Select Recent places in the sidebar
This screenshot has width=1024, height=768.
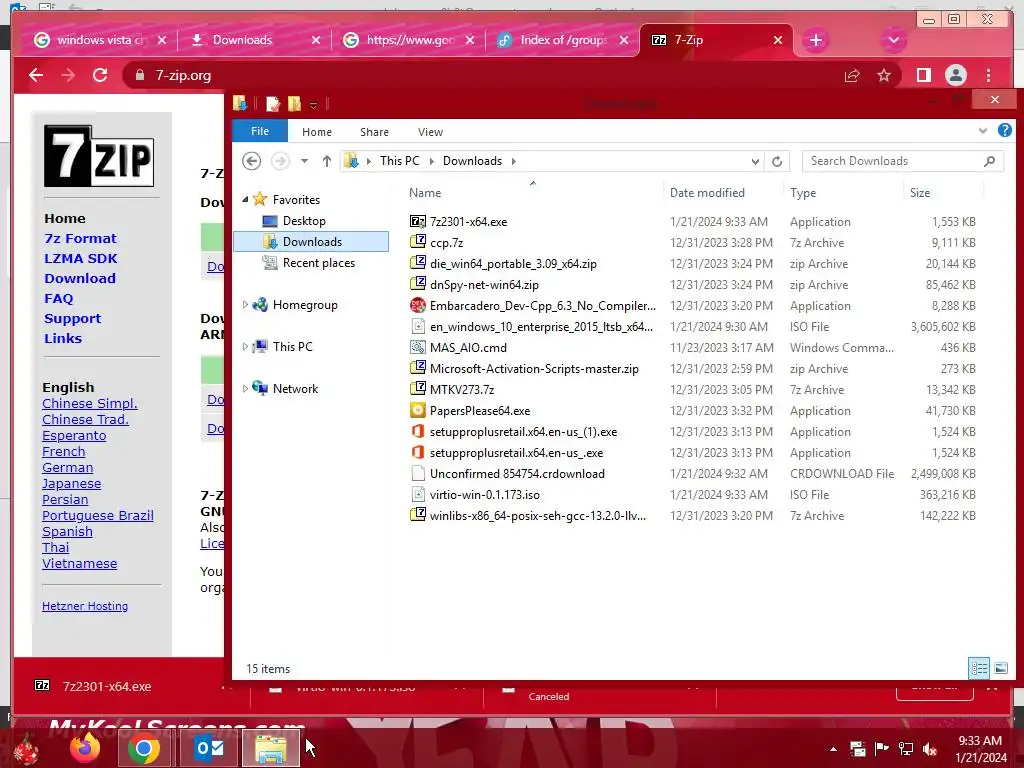pyautogui.click(x=319, y=263)
